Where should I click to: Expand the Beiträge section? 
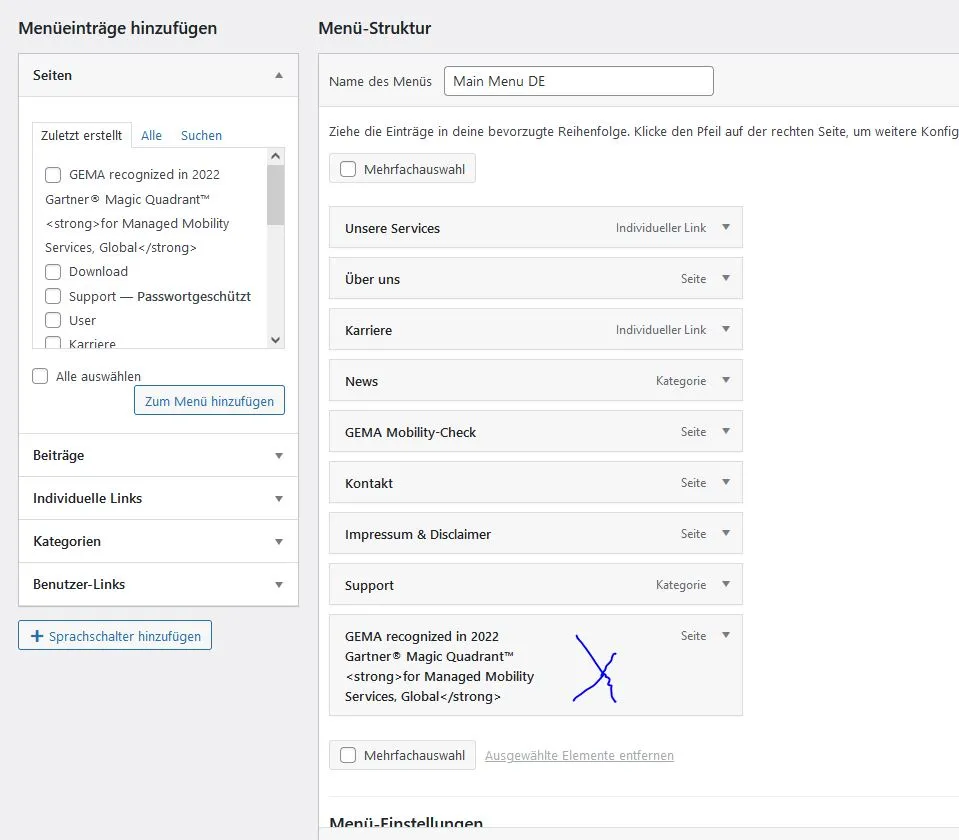point(158,455)
